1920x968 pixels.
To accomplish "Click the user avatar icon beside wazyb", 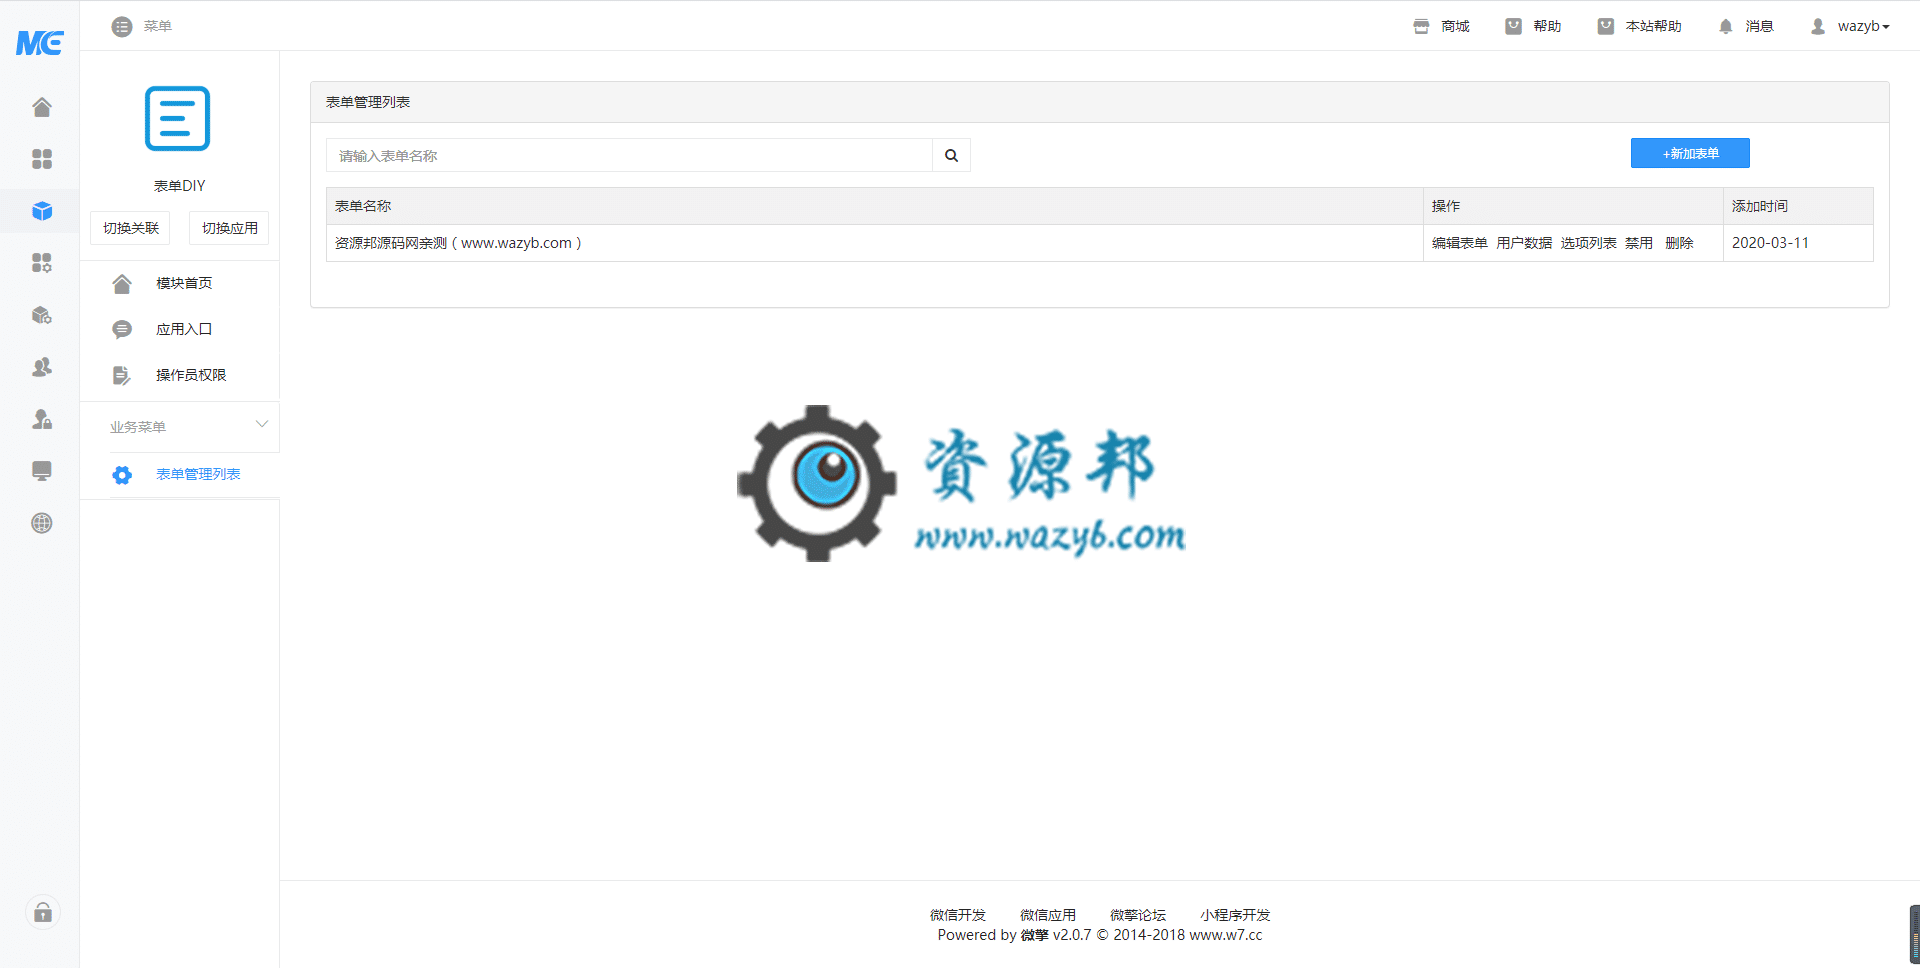I will (x=1818, y=27).
